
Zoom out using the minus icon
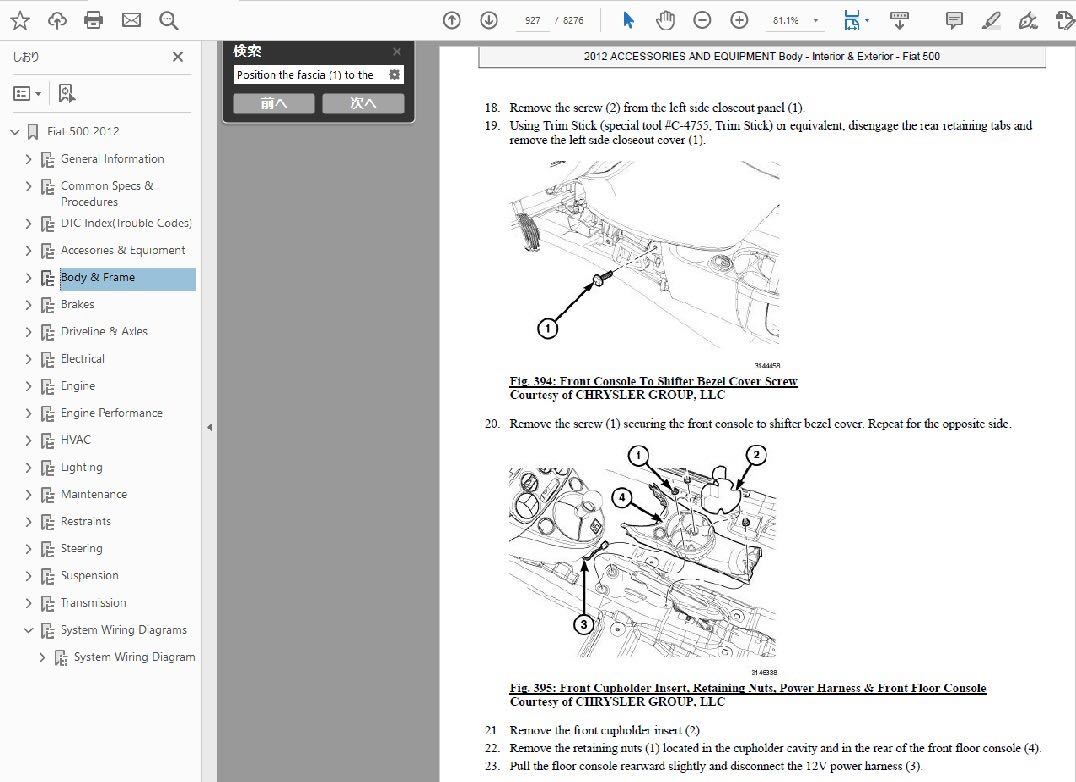pyautogui.click(x=701, y=19)
